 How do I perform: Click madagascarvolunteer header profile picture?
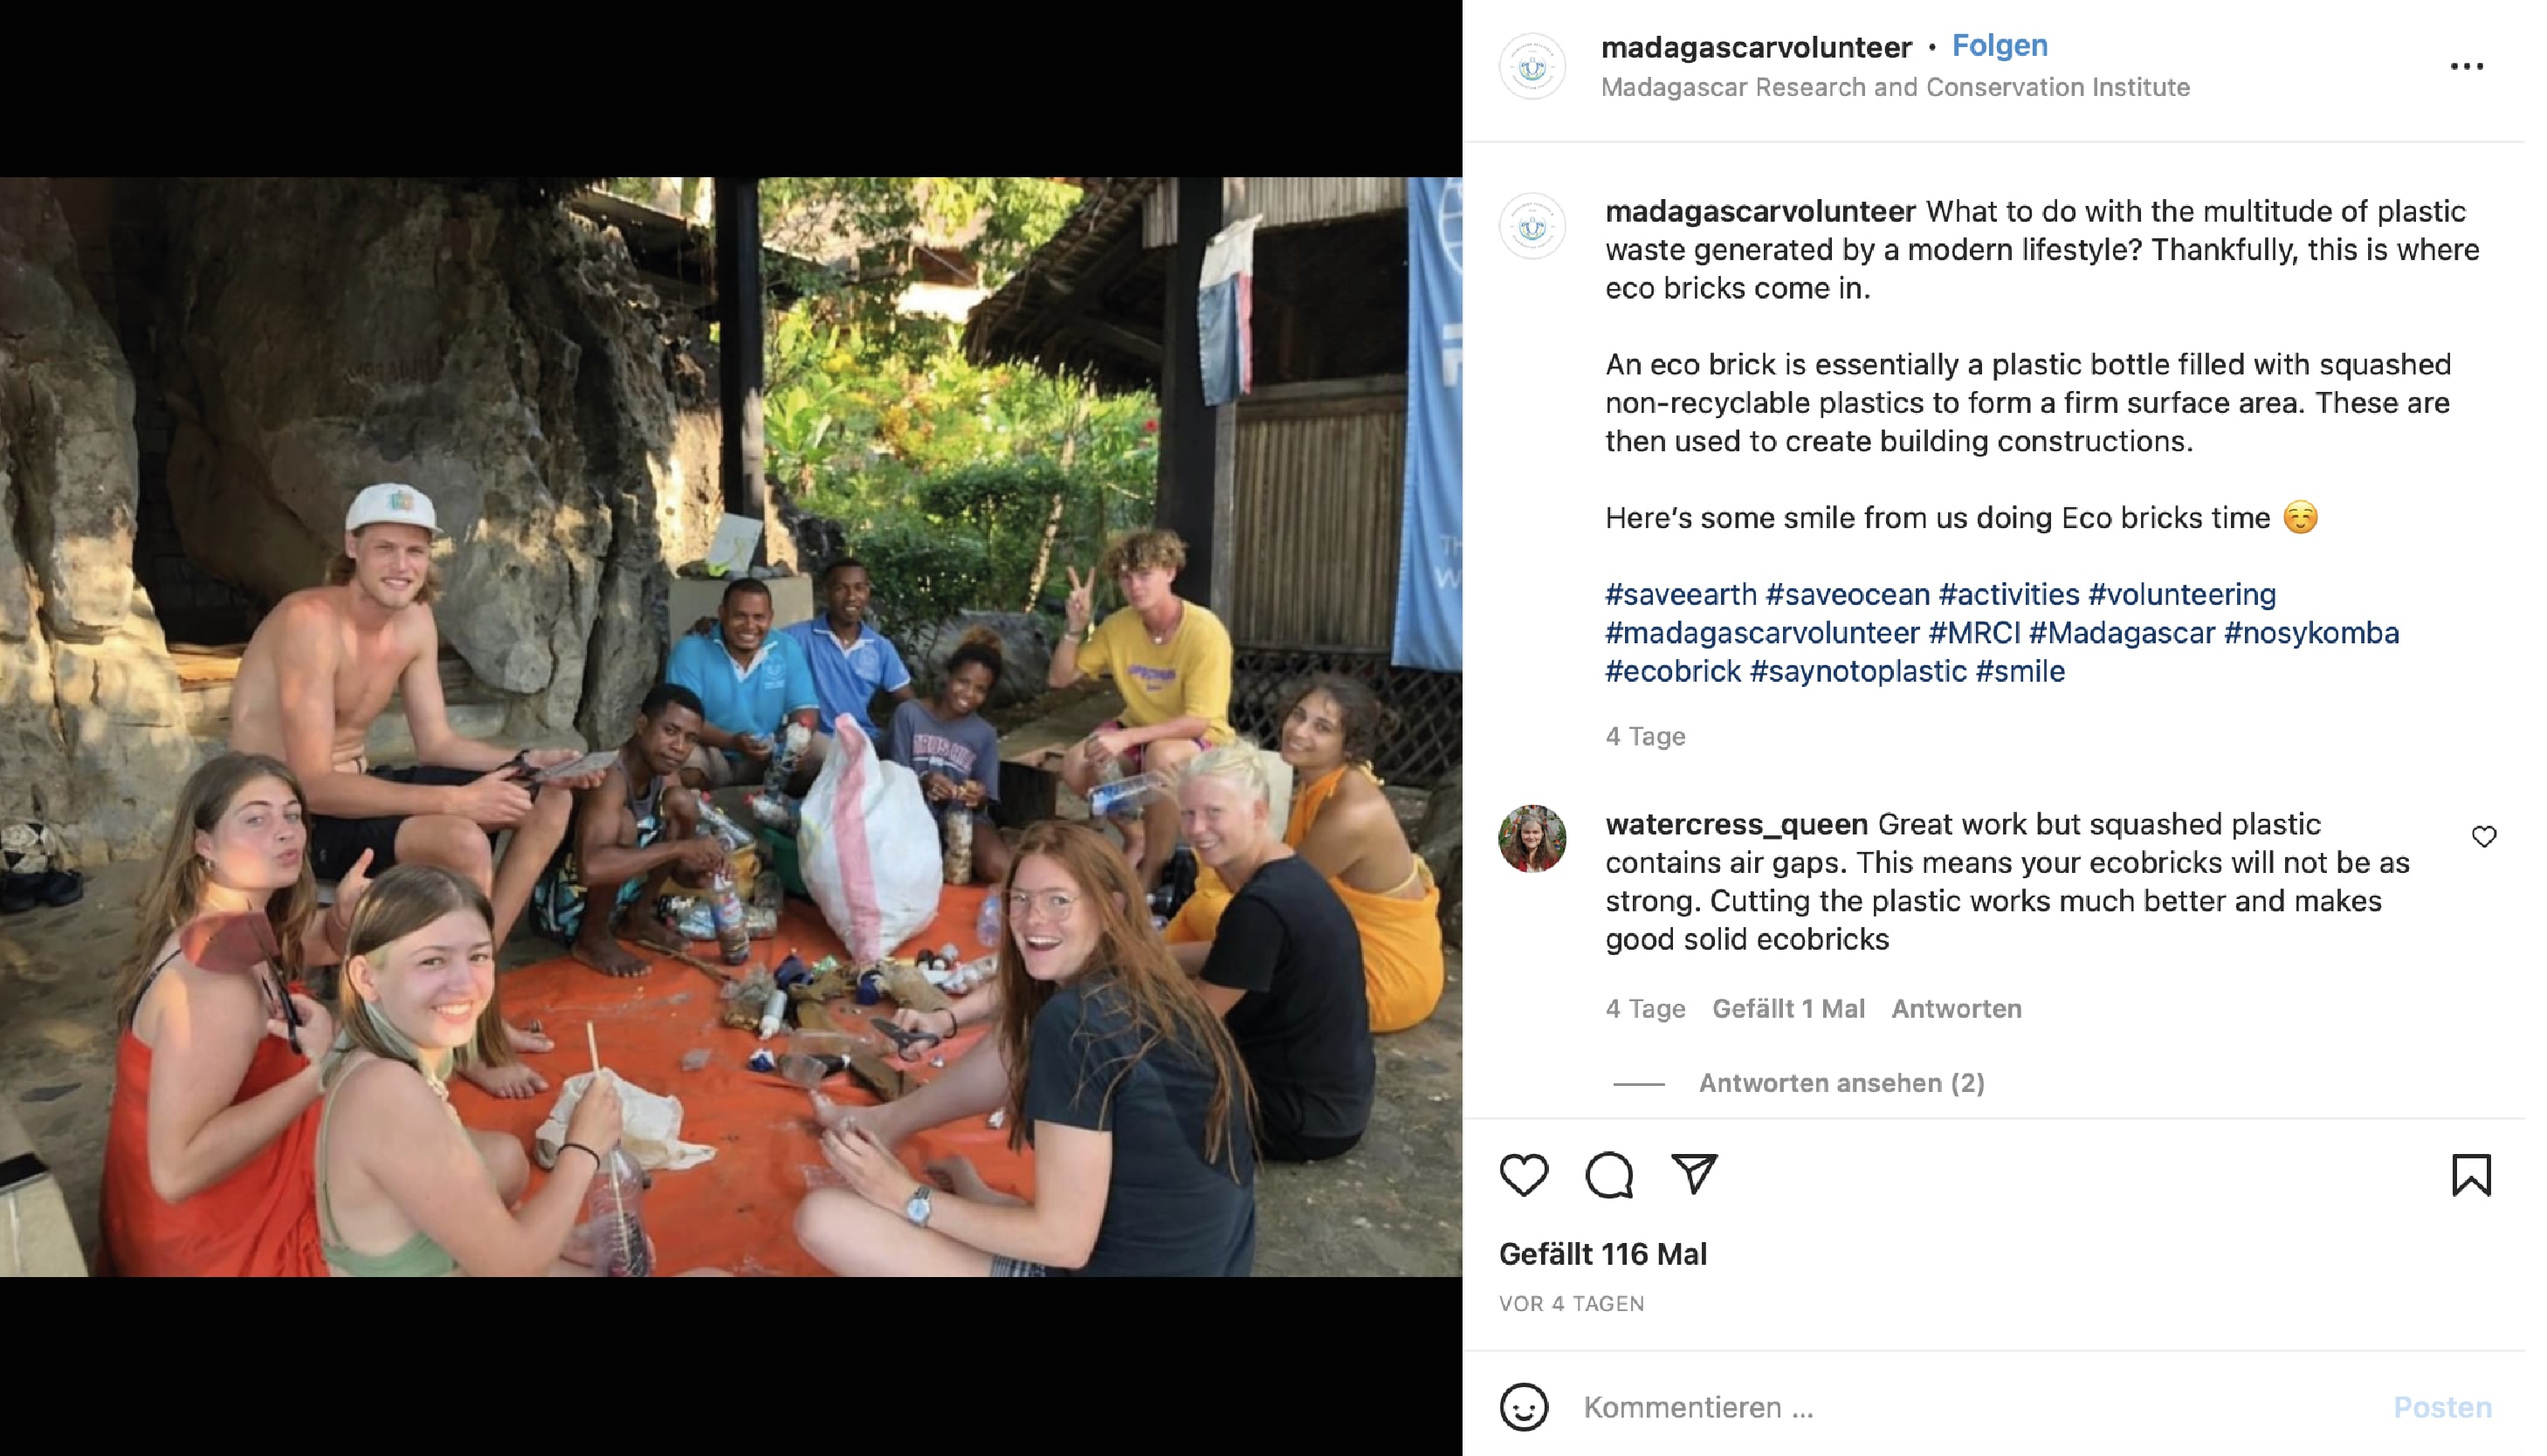point(1532,67)
